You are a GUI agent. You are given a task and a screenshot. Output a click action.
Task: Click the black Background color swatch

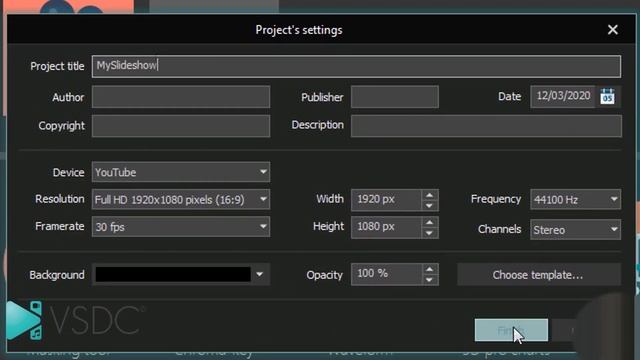click(173, 275)
